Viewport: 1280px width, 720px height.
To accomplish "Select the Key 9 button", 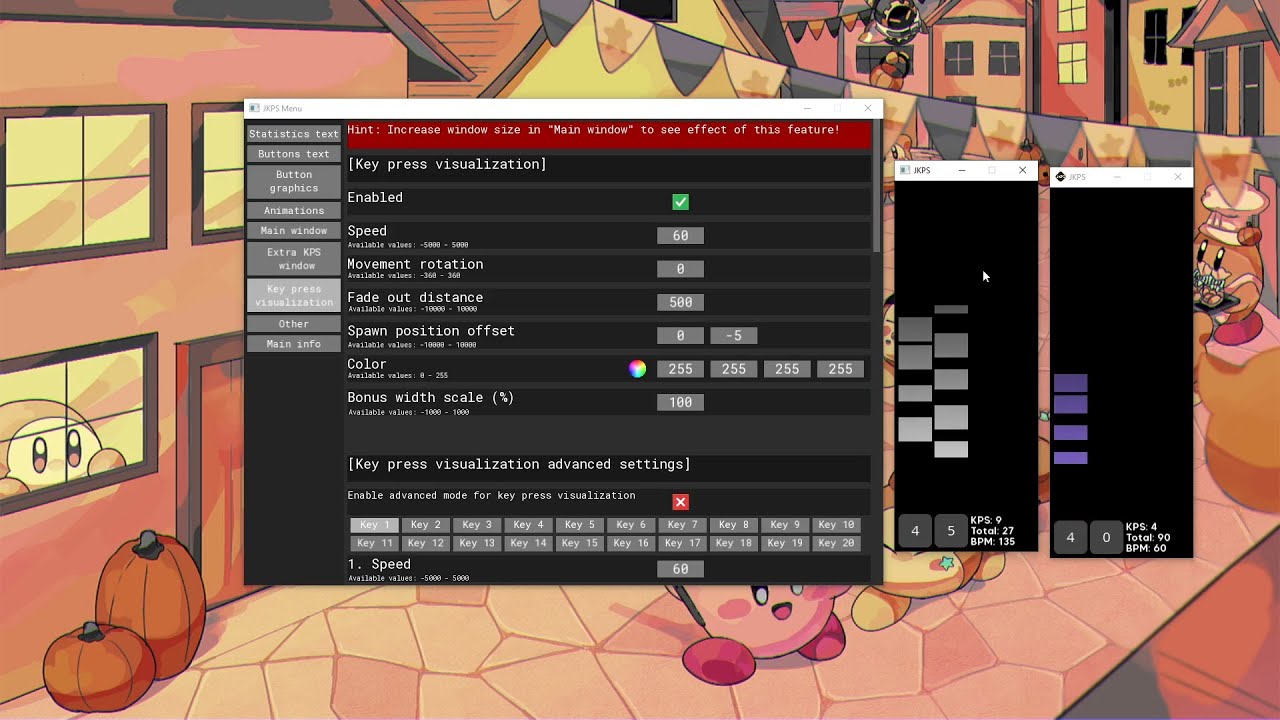I will click(x=785, y=525).
